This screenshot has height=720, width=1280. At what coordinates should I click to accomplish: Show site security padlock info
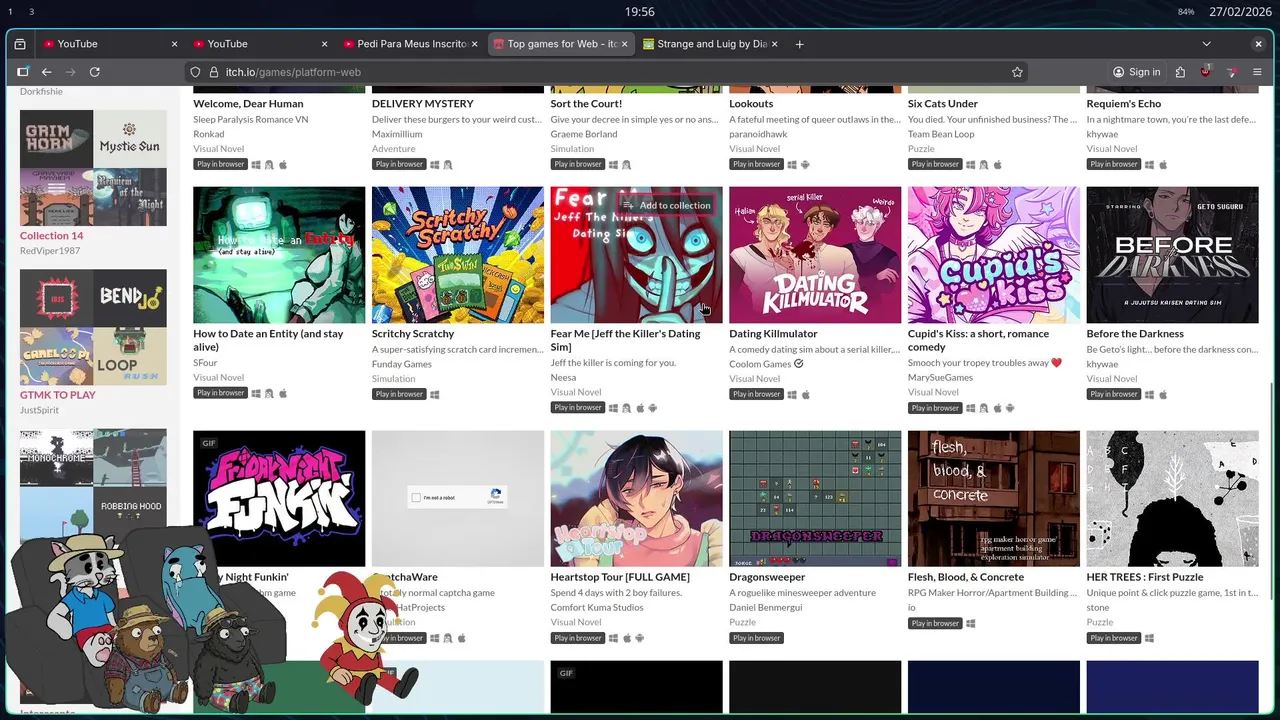212,72
